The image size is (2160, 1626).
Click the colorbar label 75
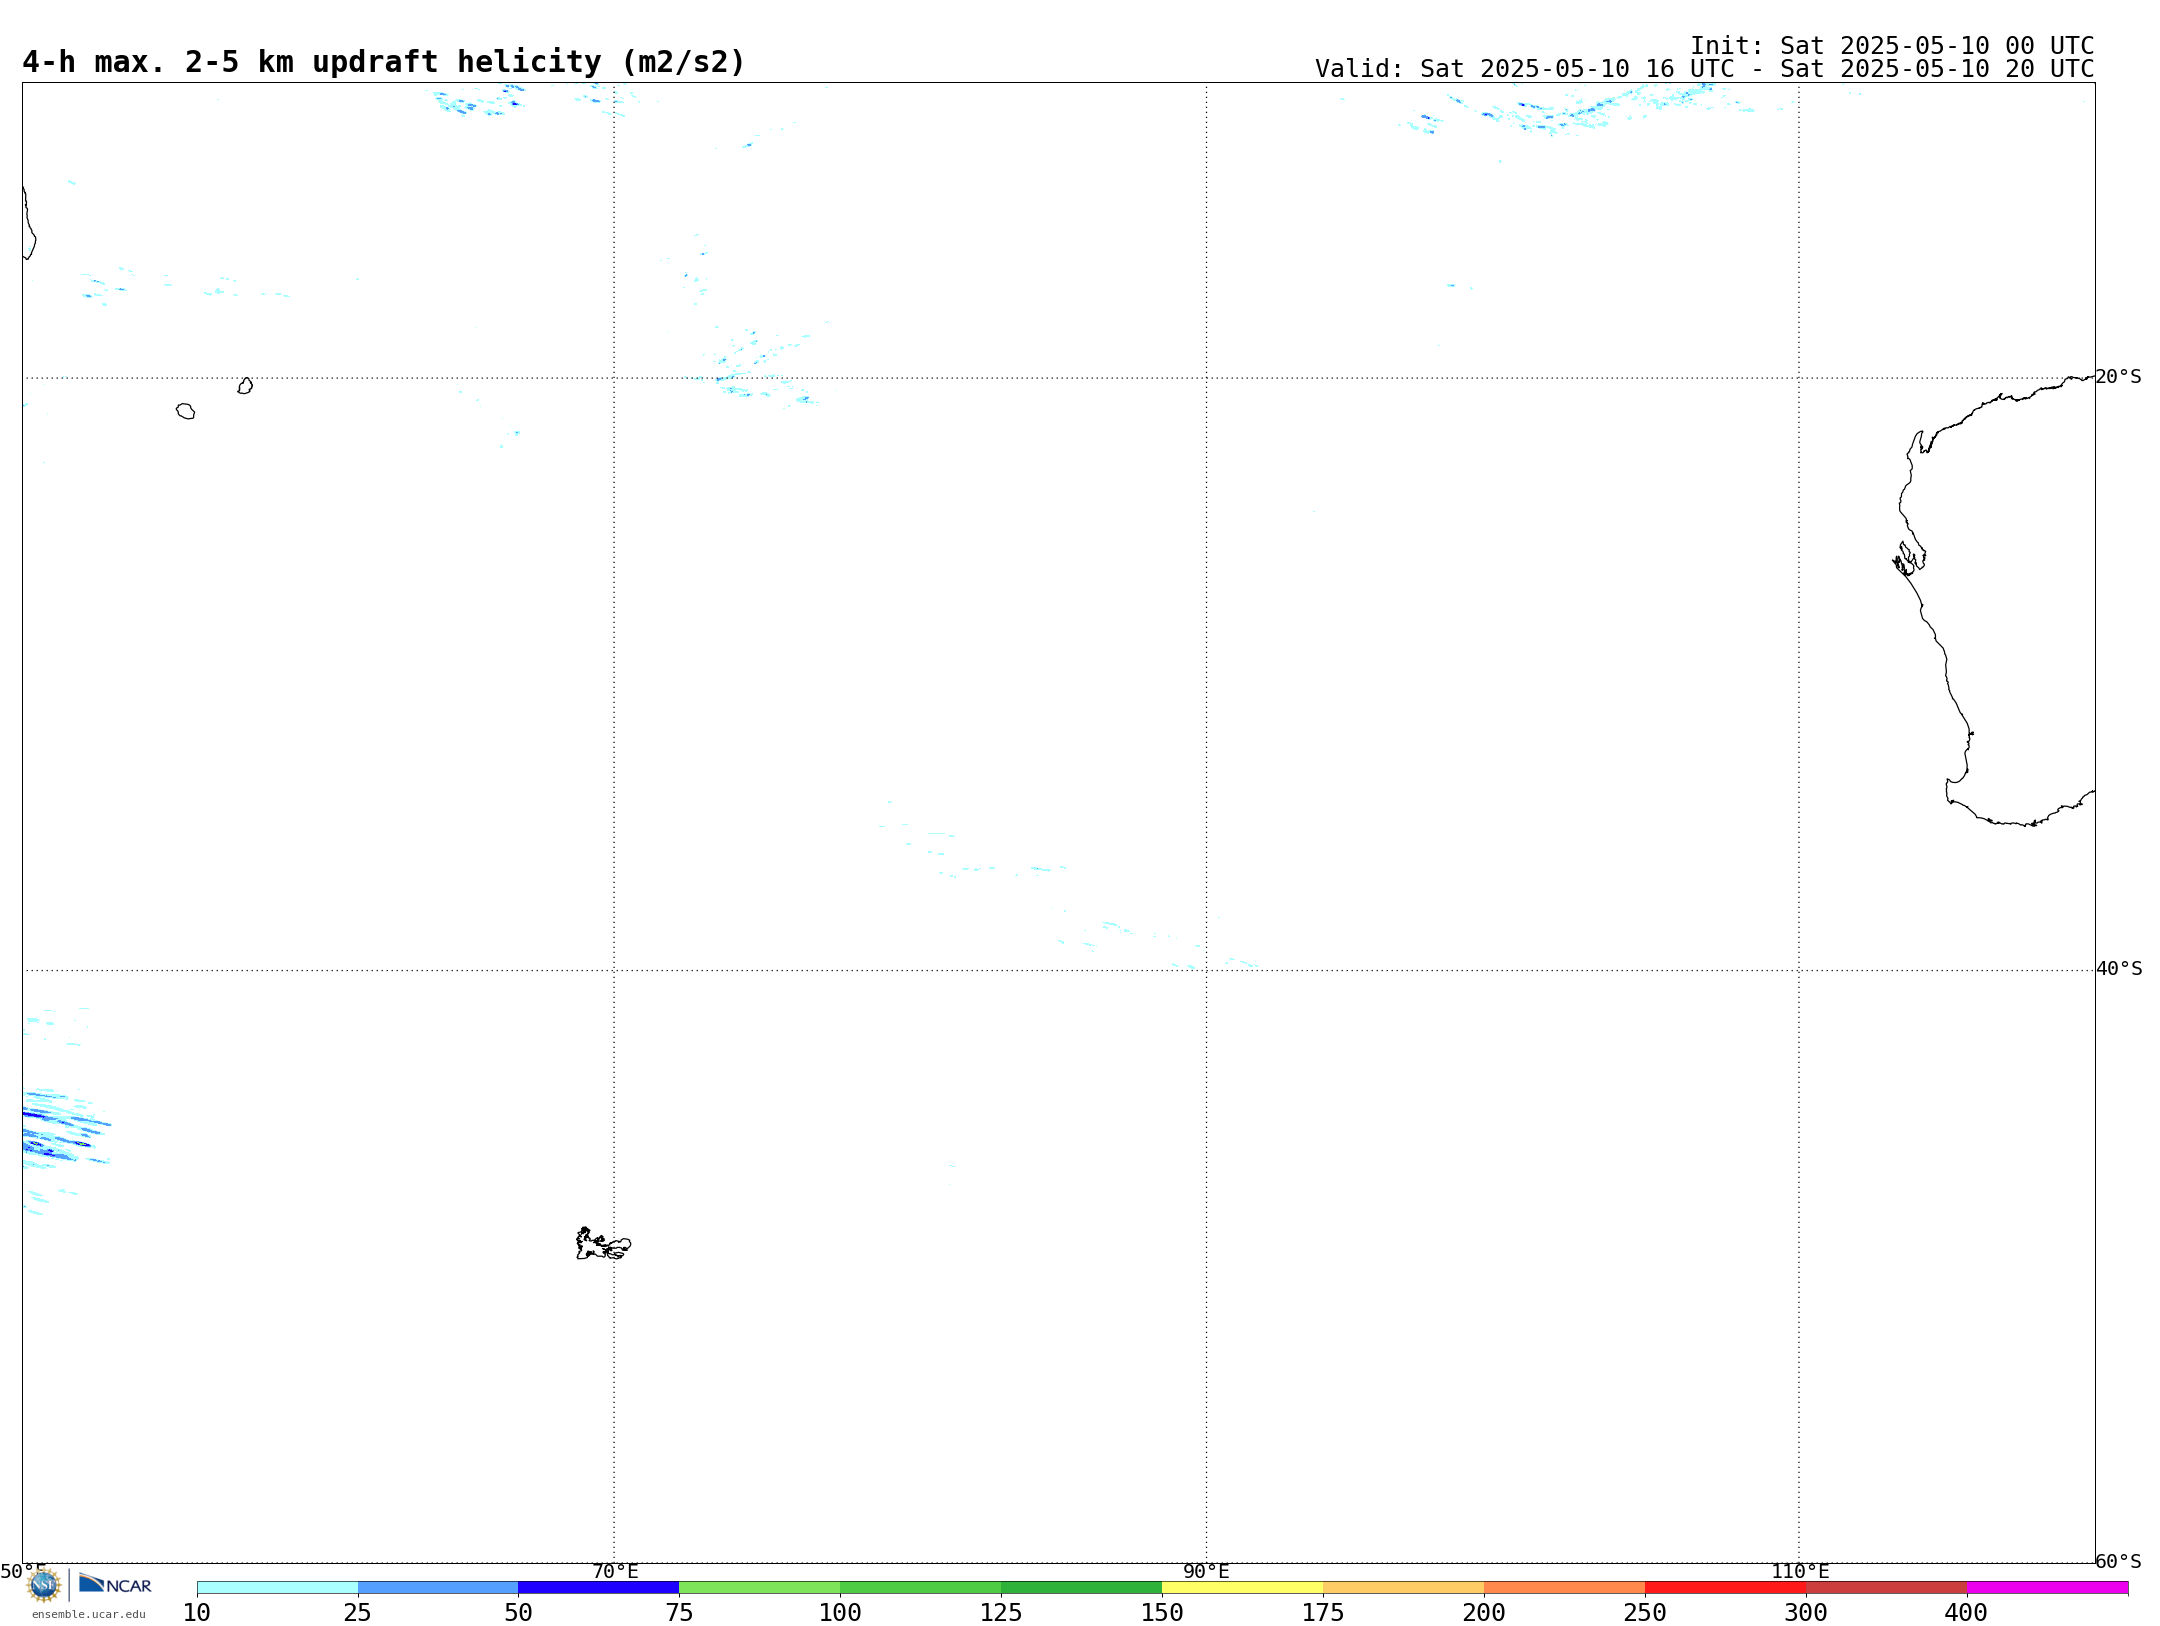coord(680,1613)
